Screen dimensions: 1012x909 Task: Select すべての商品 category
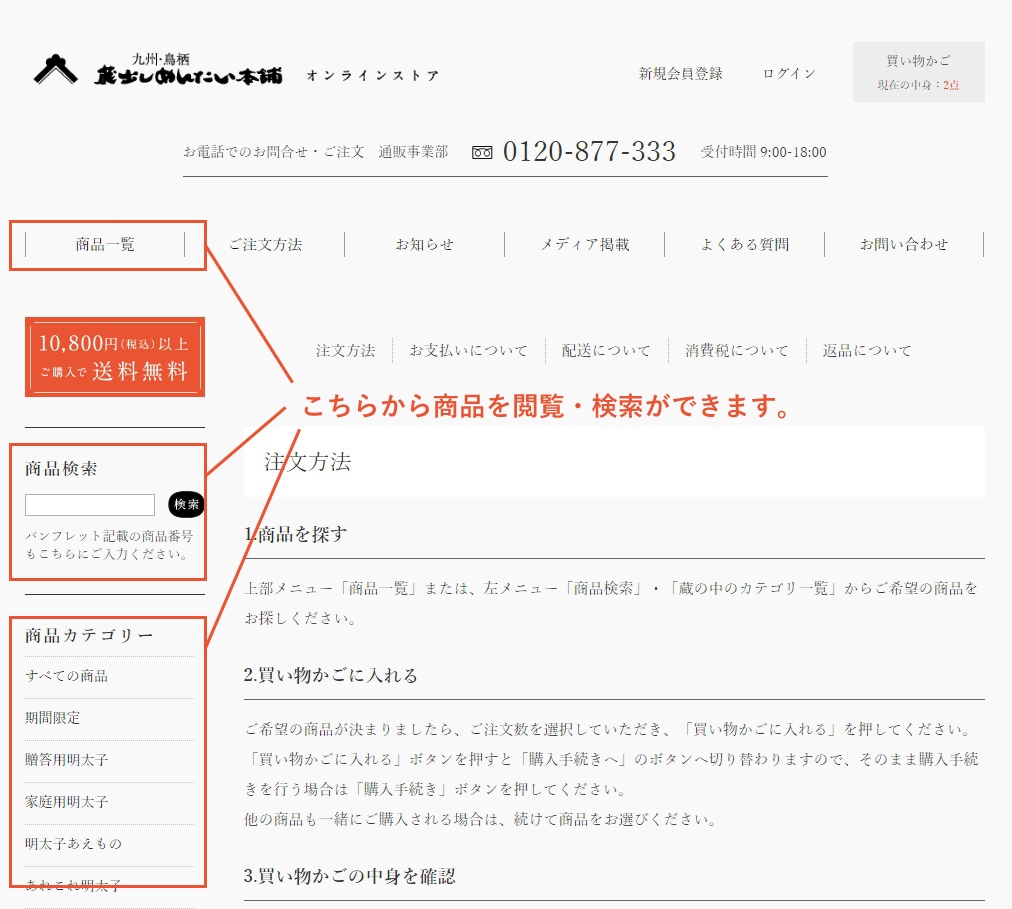tap(67, 677)
